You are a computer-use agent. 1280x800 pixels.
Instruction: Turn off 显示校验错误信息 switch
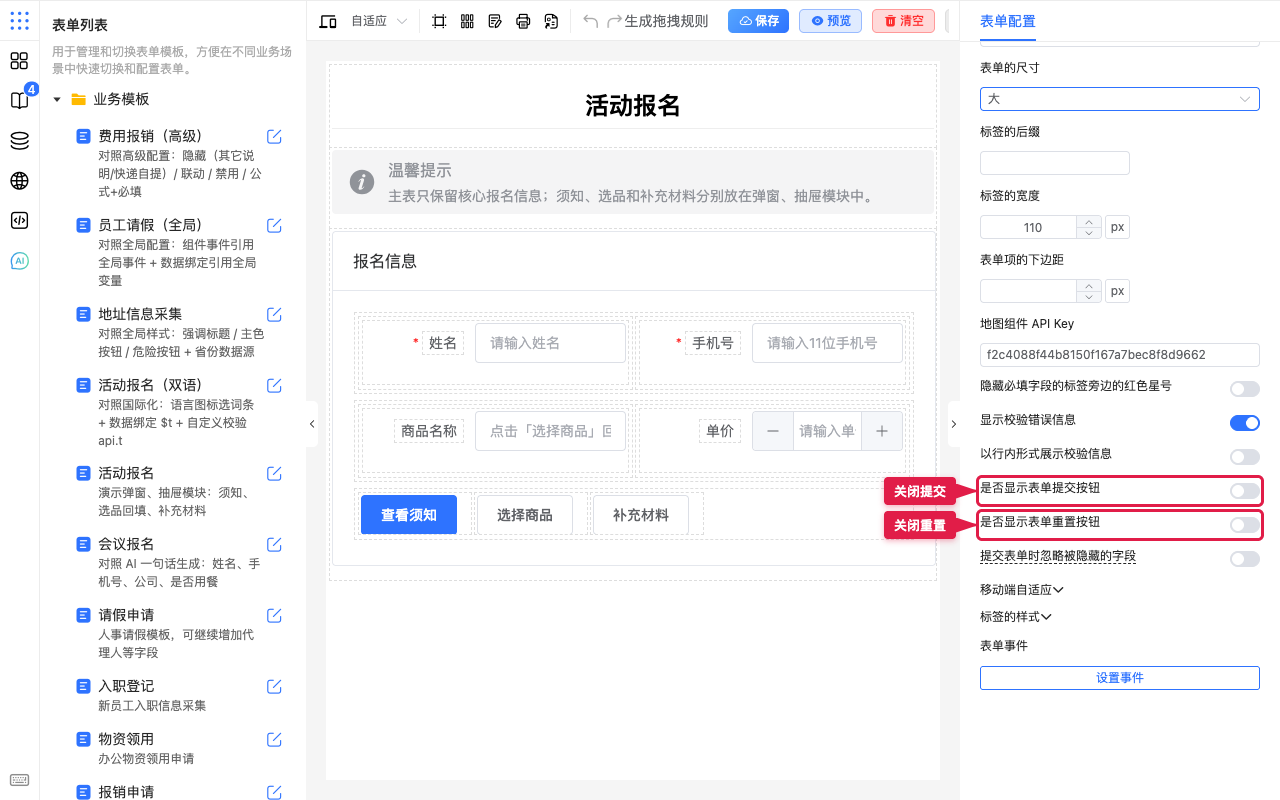tap(1245, 423)
